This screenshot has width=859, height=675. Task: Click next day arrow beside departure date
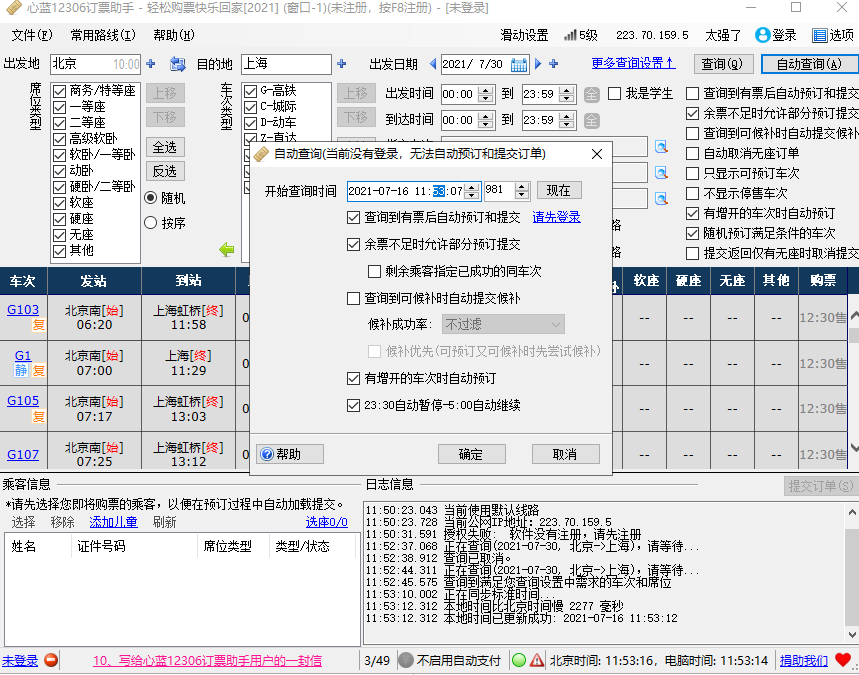(x=538, y=65)
